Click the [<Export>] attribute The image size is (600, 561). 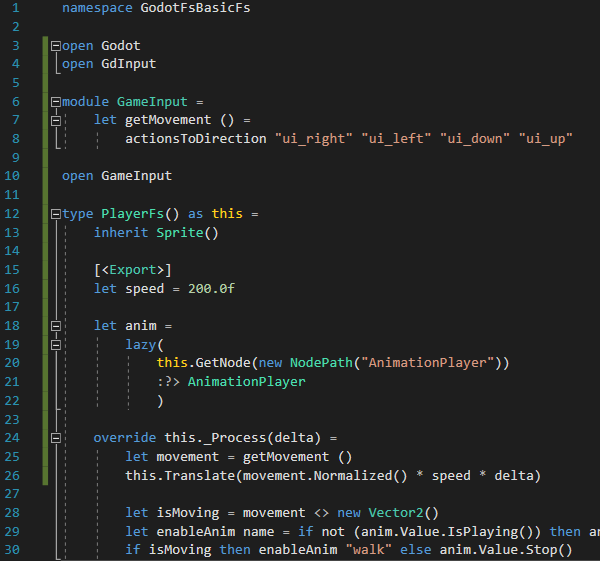click(133, 270)
